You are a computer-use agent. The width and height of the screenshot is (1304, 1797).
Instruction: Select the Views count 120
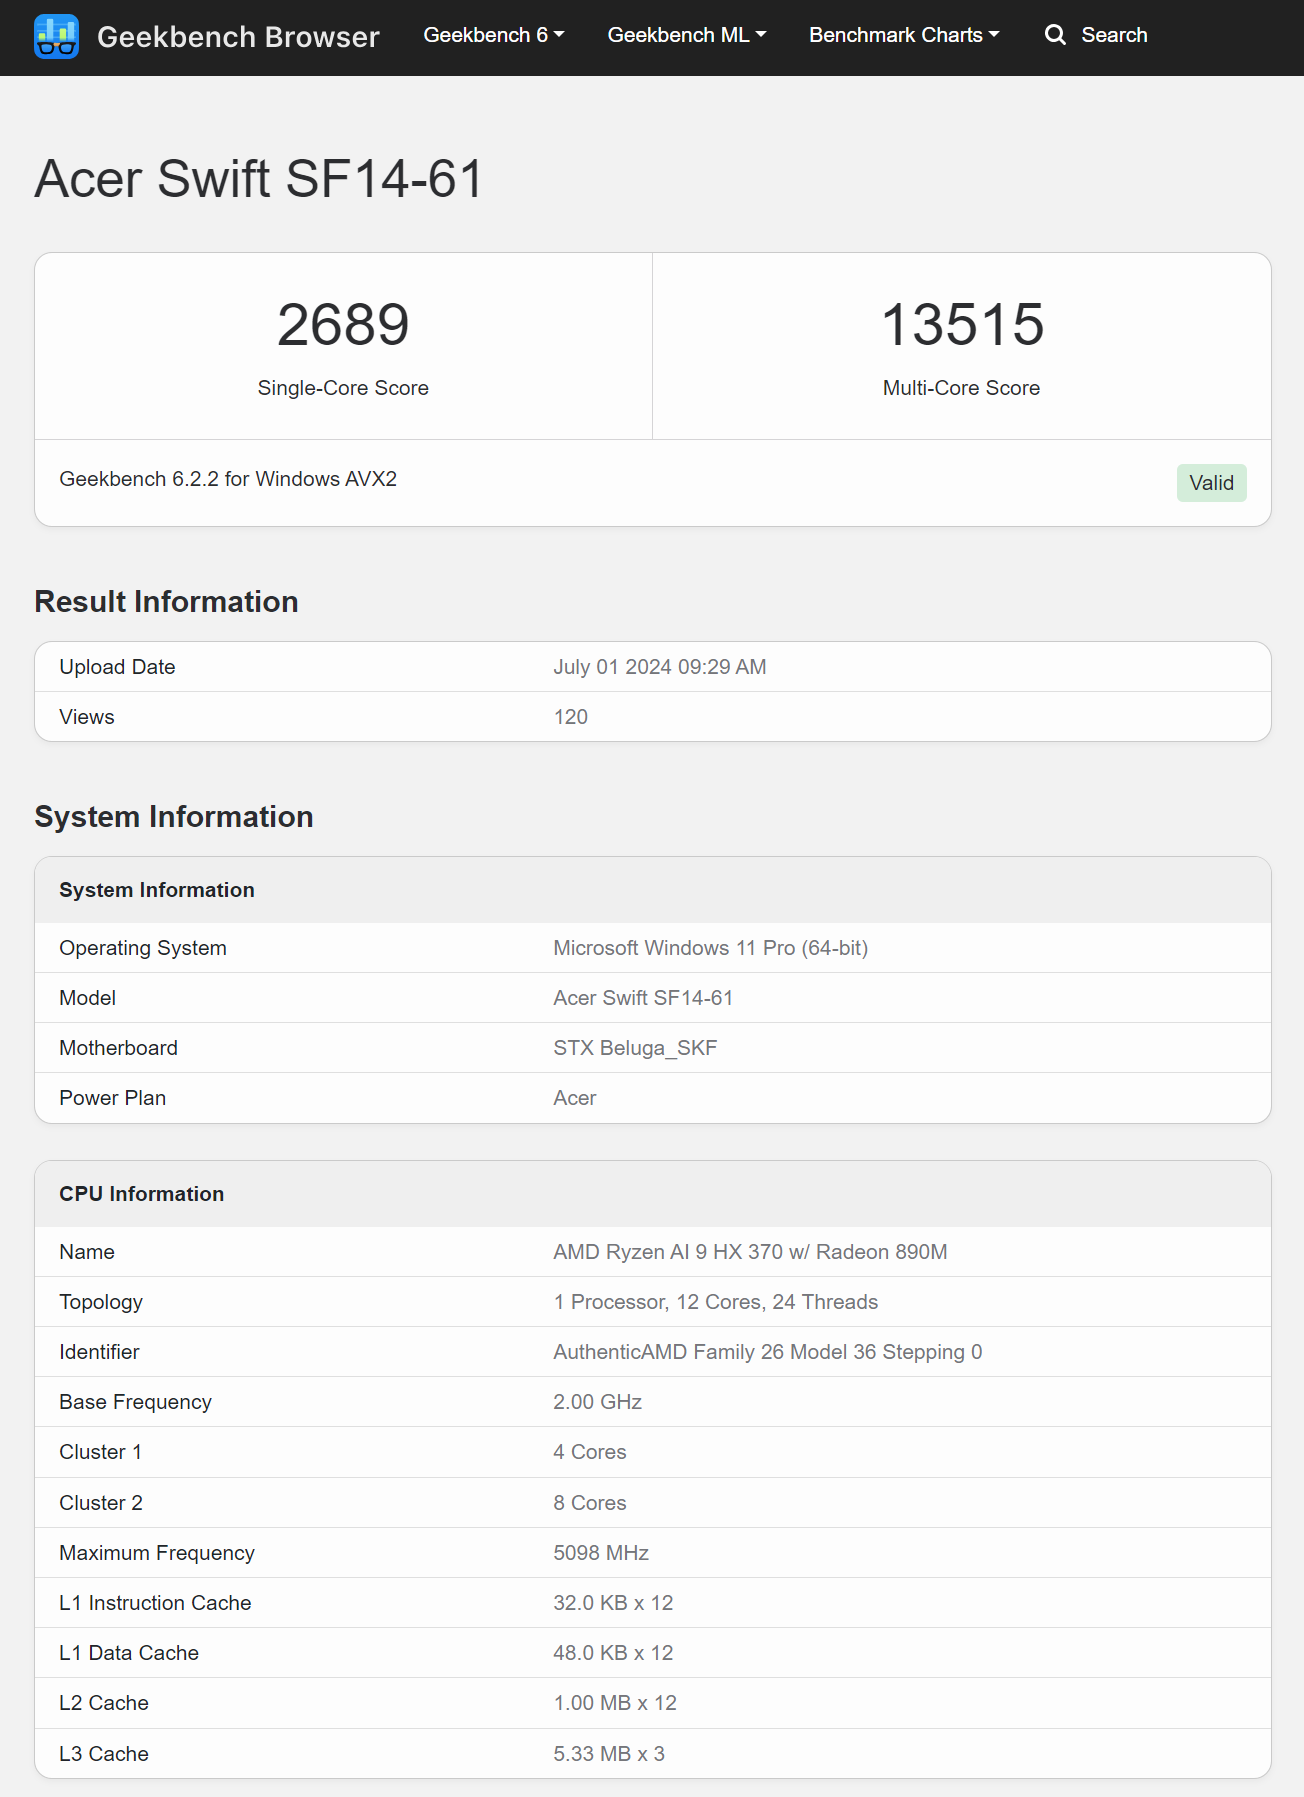[571, 717]
